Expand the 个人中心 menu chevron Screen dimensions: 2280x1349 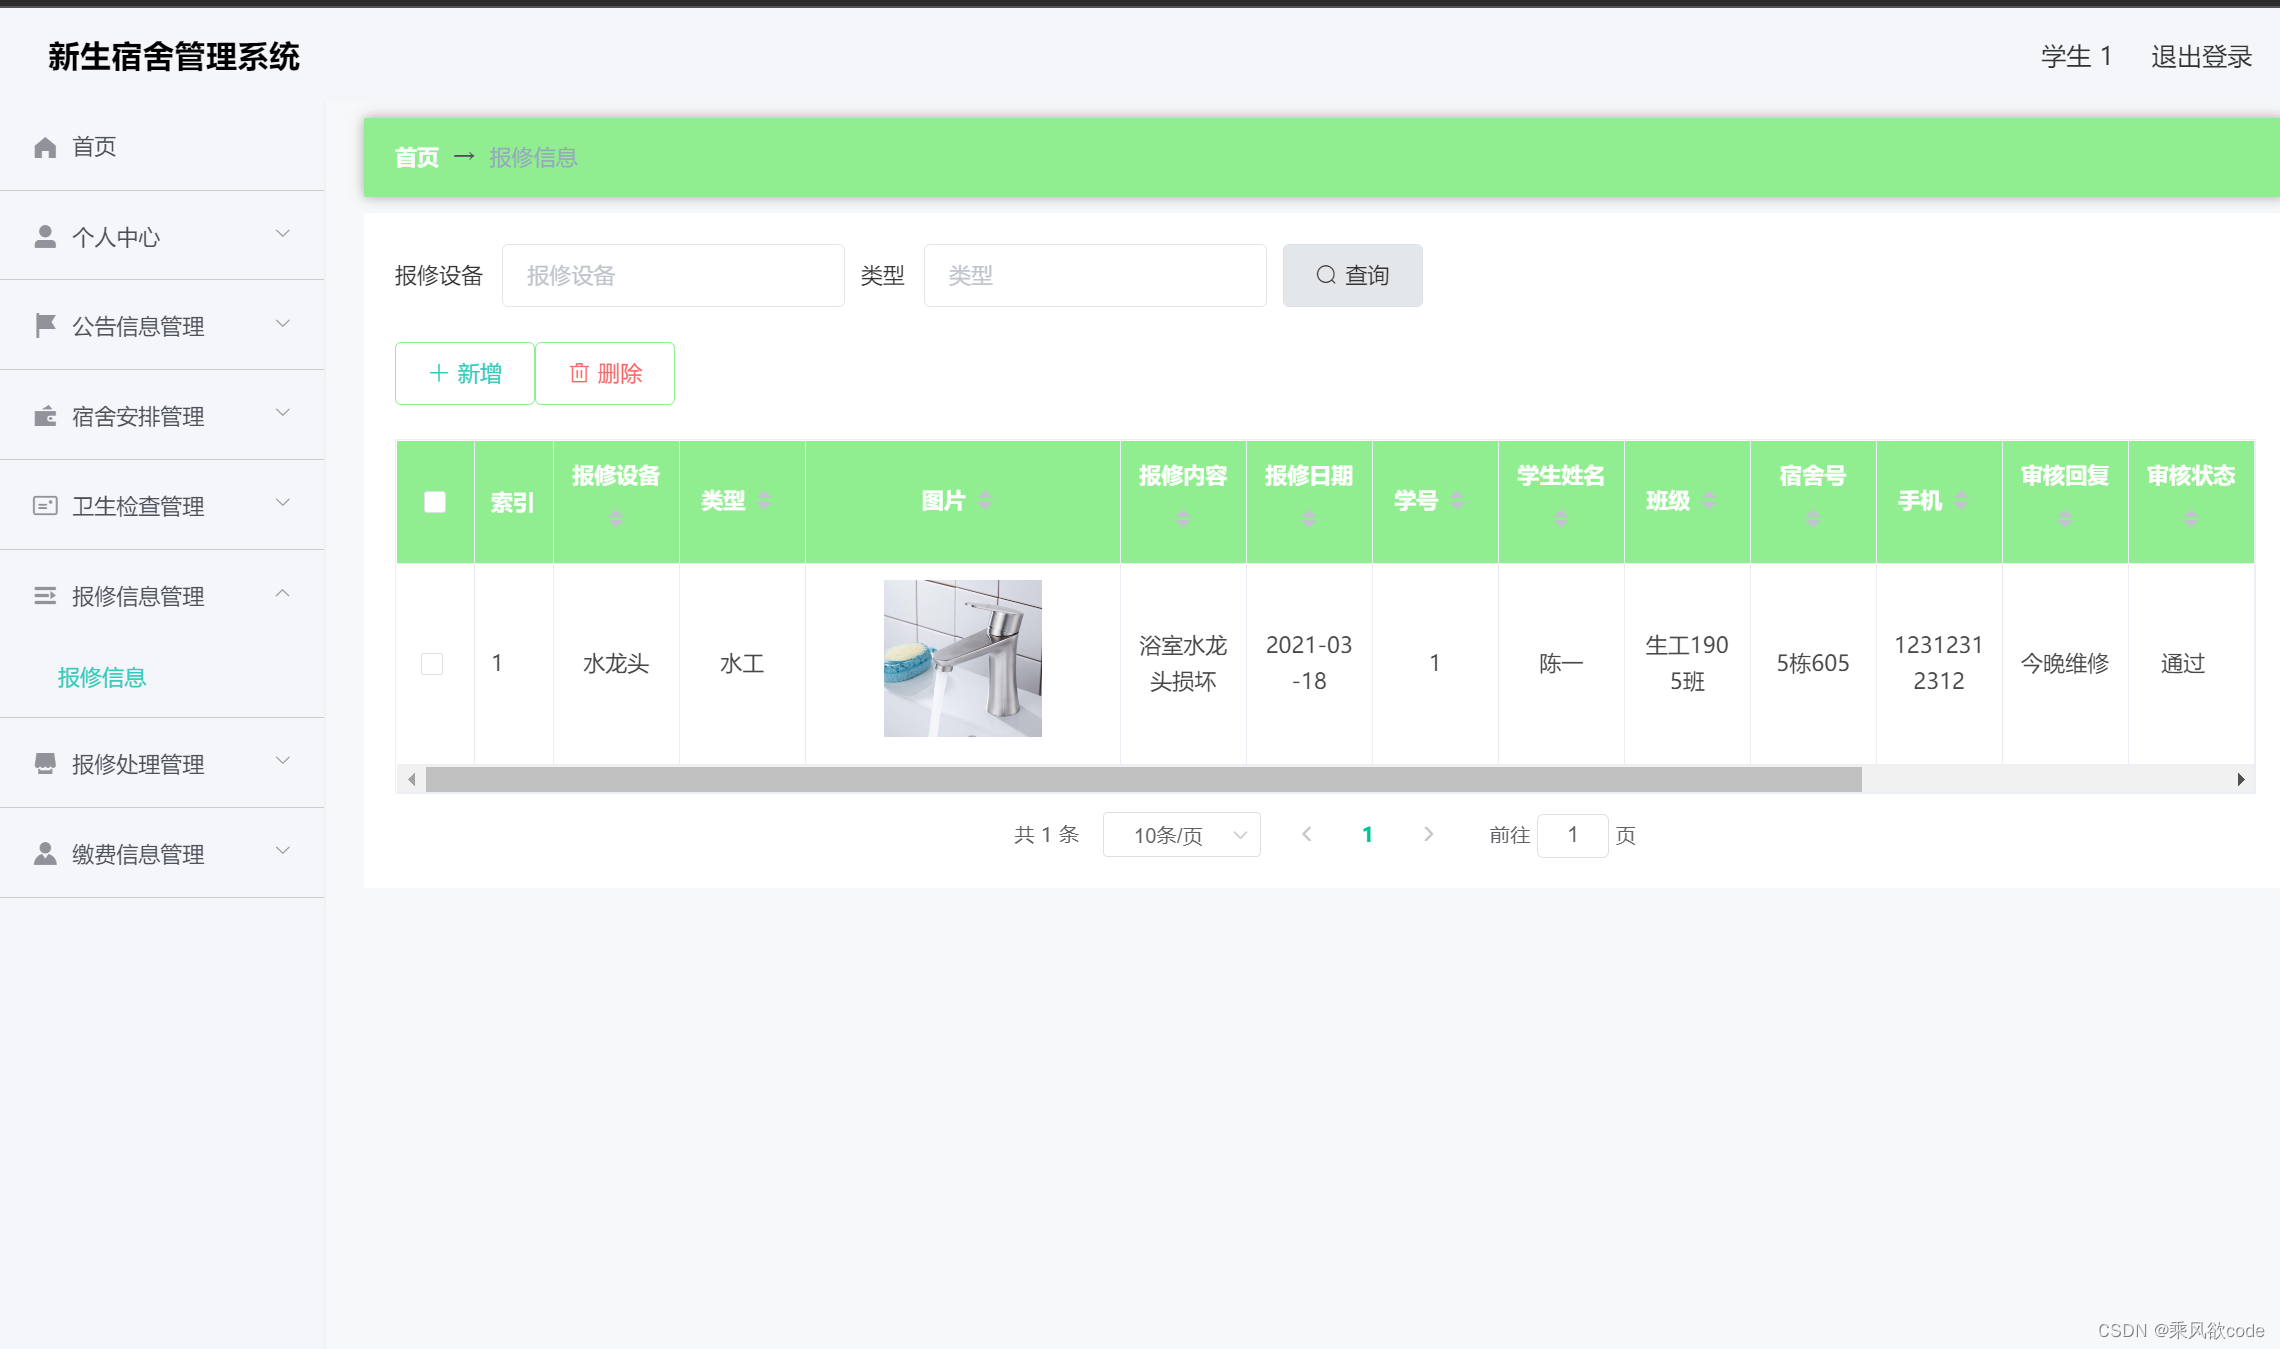pos(282,234)
